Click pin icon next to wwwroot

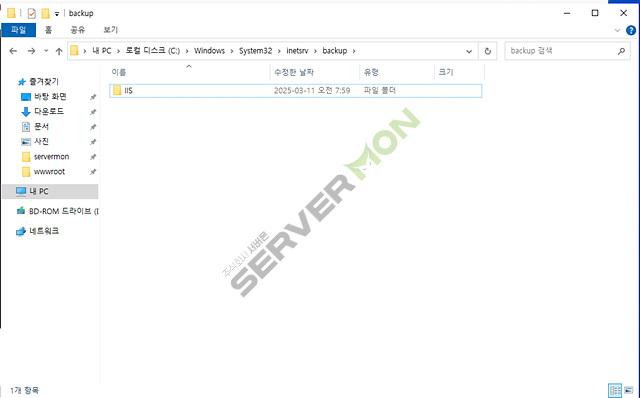(x=93, y=172)
